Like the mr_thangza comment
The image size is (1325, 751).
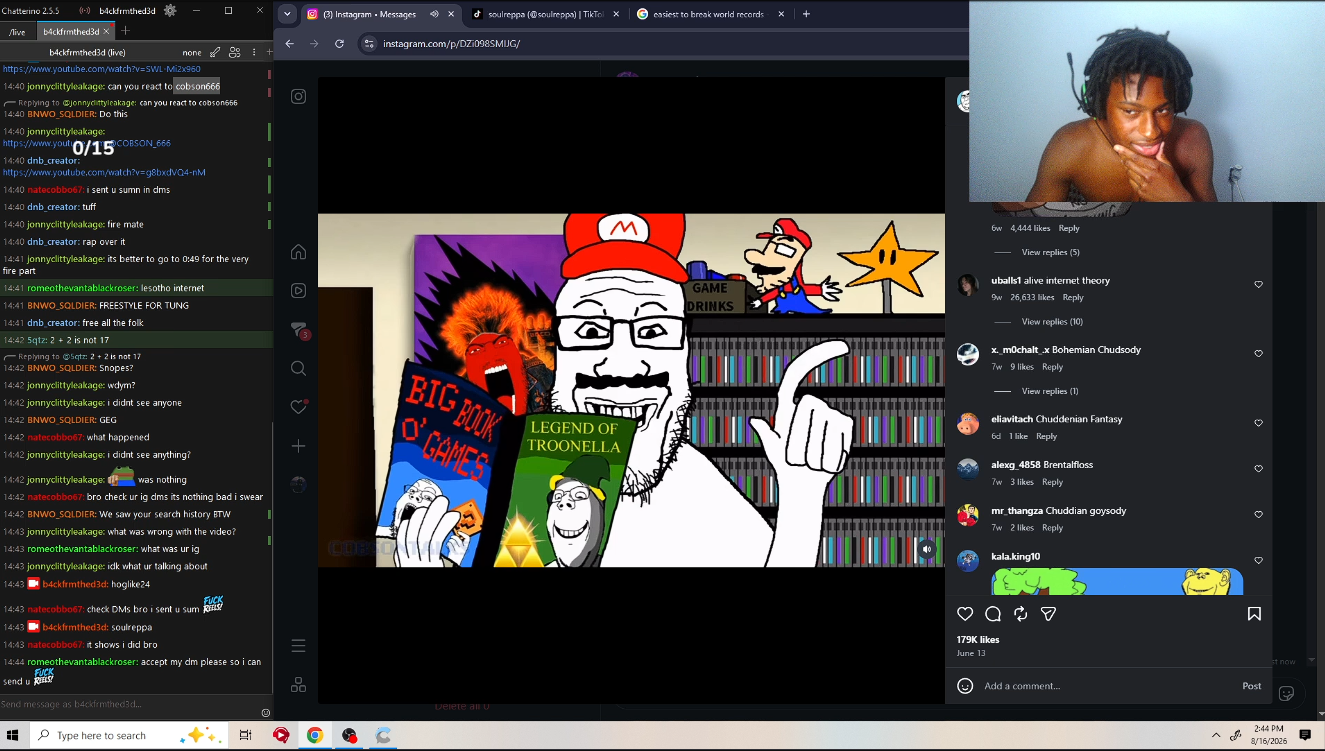1258,515
